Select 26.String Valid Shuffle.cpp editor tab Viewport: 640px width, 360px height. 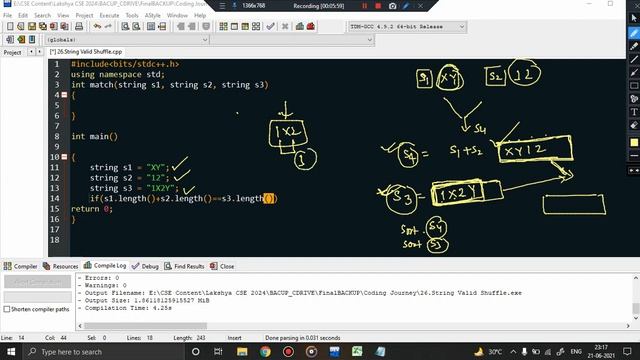click(86, 52)
